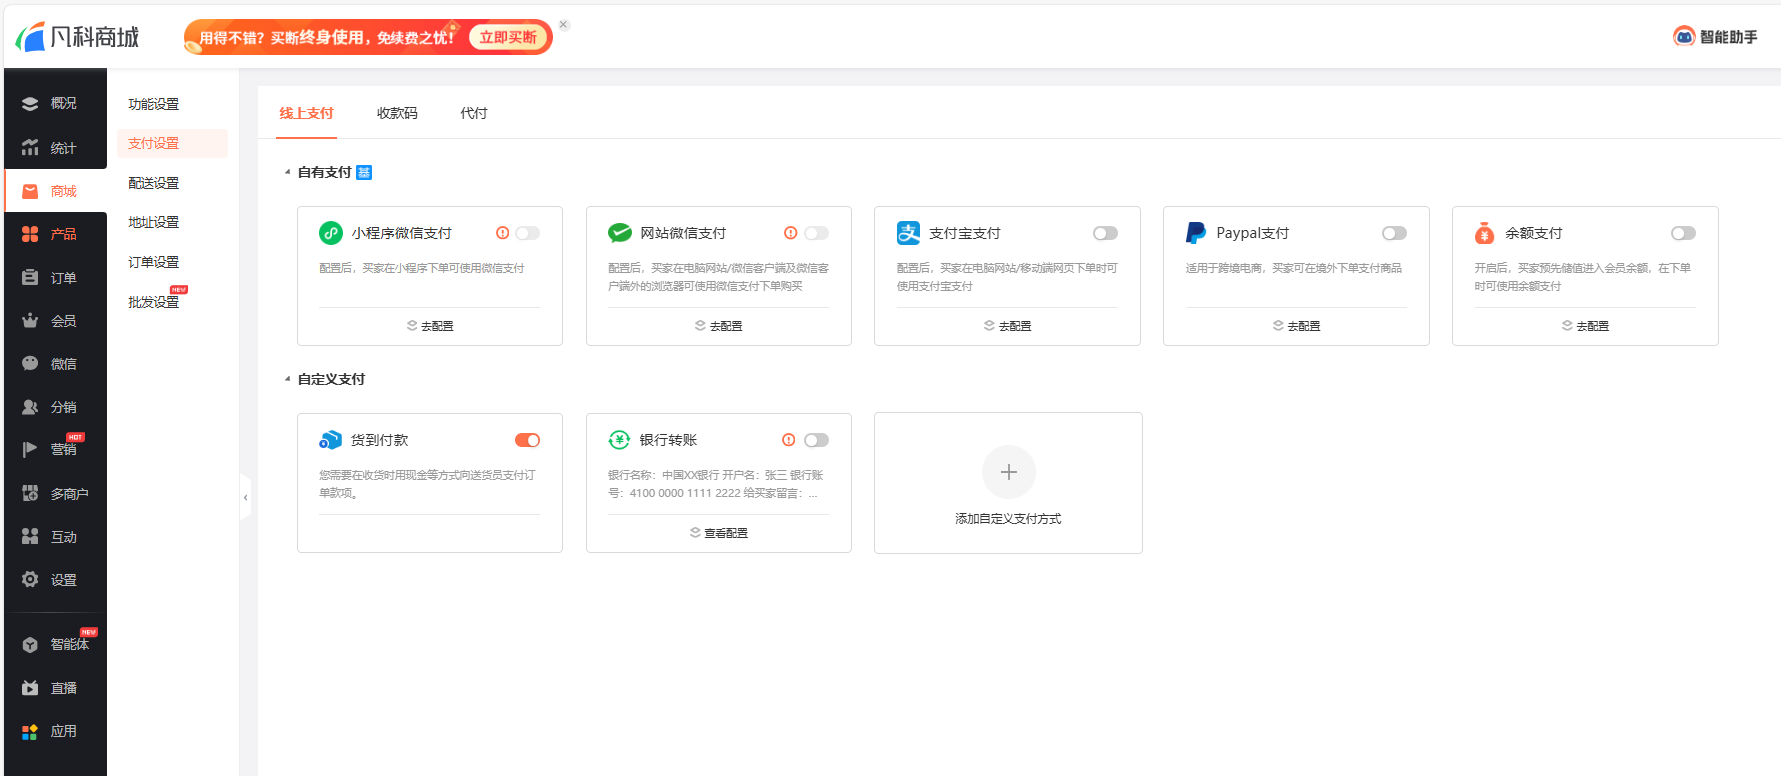Click the plus icon to add custom payment

tap(1008, 472)
